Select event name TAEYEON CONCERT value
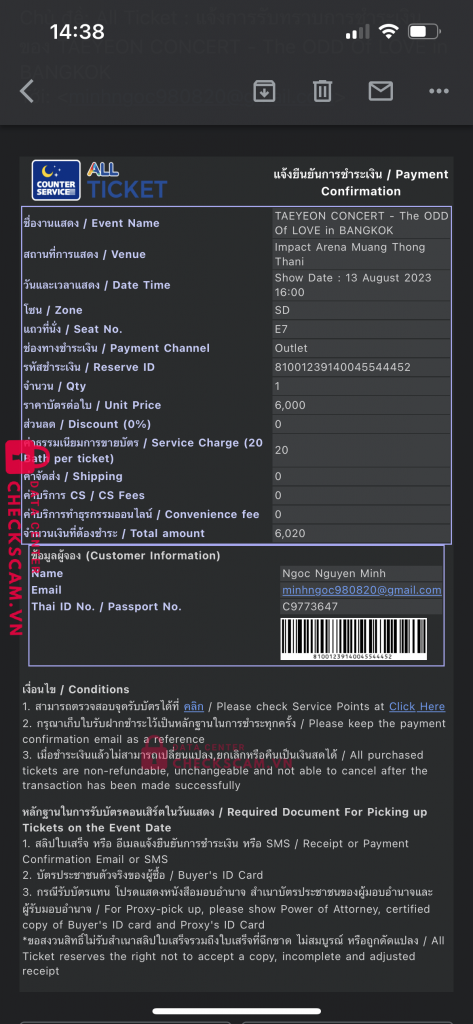 click(x=361, y=223)
